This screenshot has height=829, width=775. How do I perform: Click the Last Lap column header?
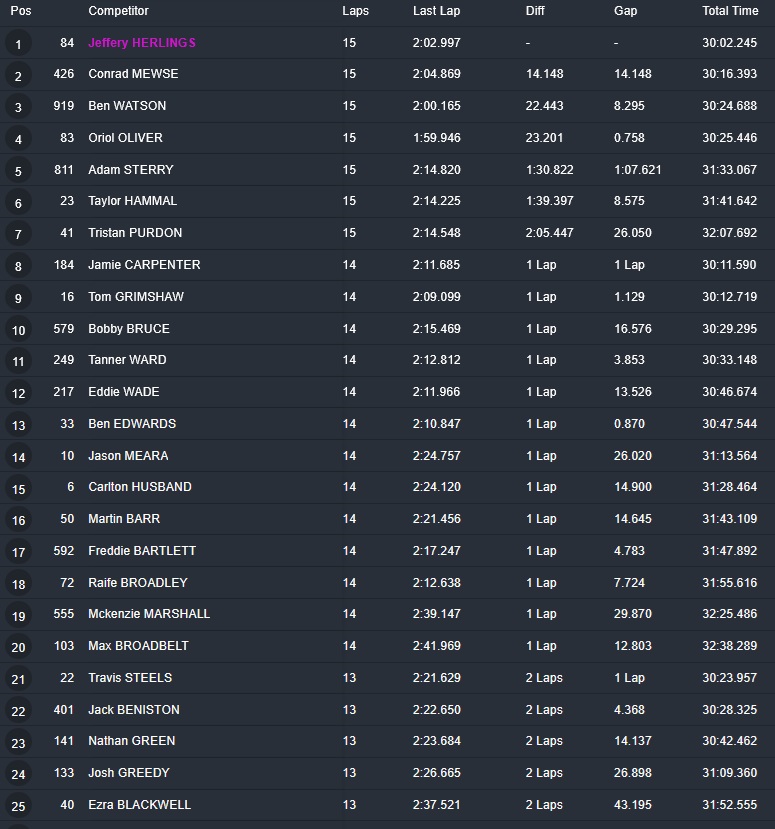point(436,11)
